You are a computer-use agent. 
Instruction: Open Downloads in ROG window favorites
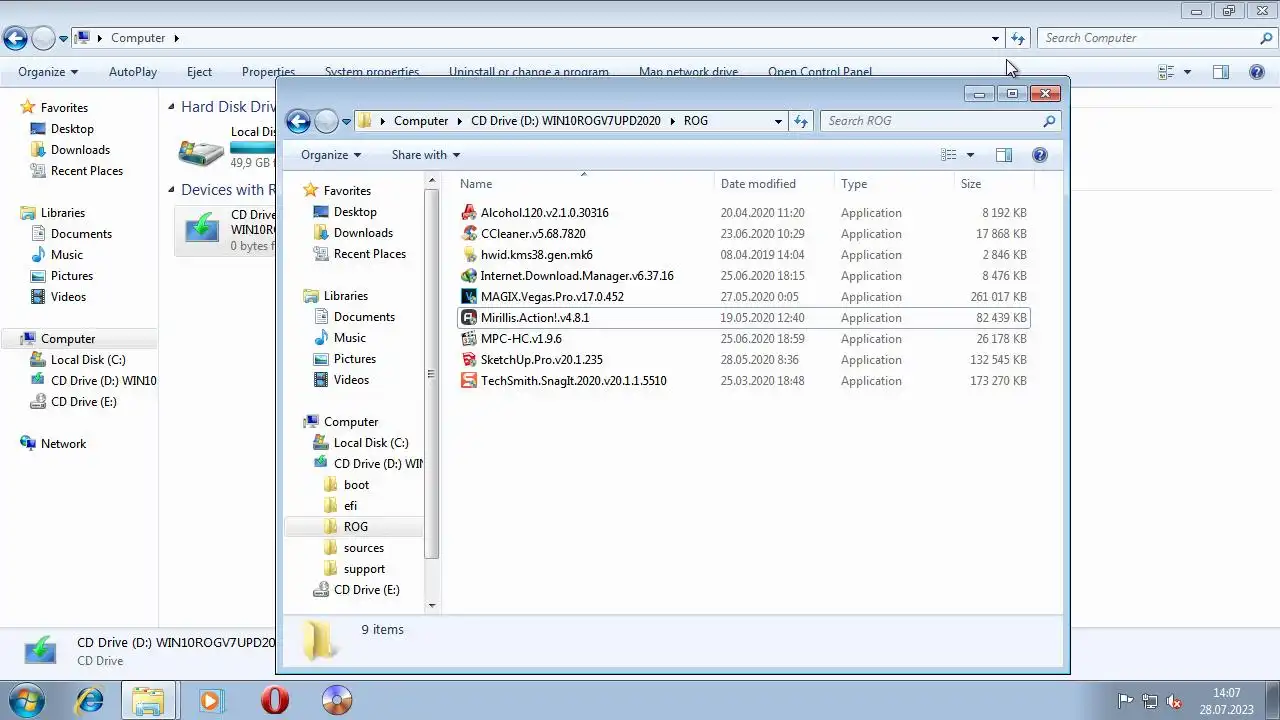click(x=363, y=233)
